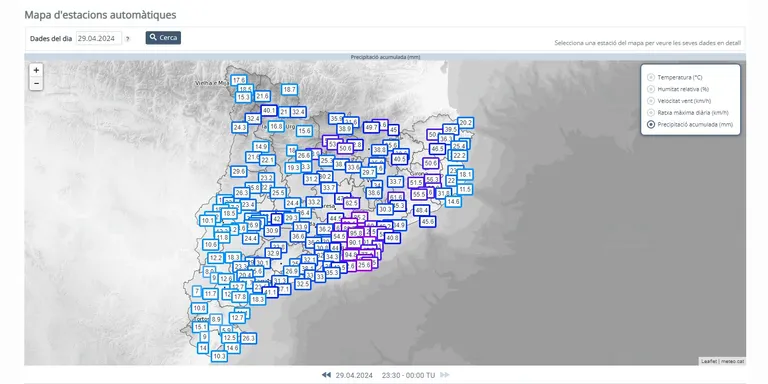The height and width of the screenshot is (384, 768).
Task: Zoom out on the map
Action: 36,84
